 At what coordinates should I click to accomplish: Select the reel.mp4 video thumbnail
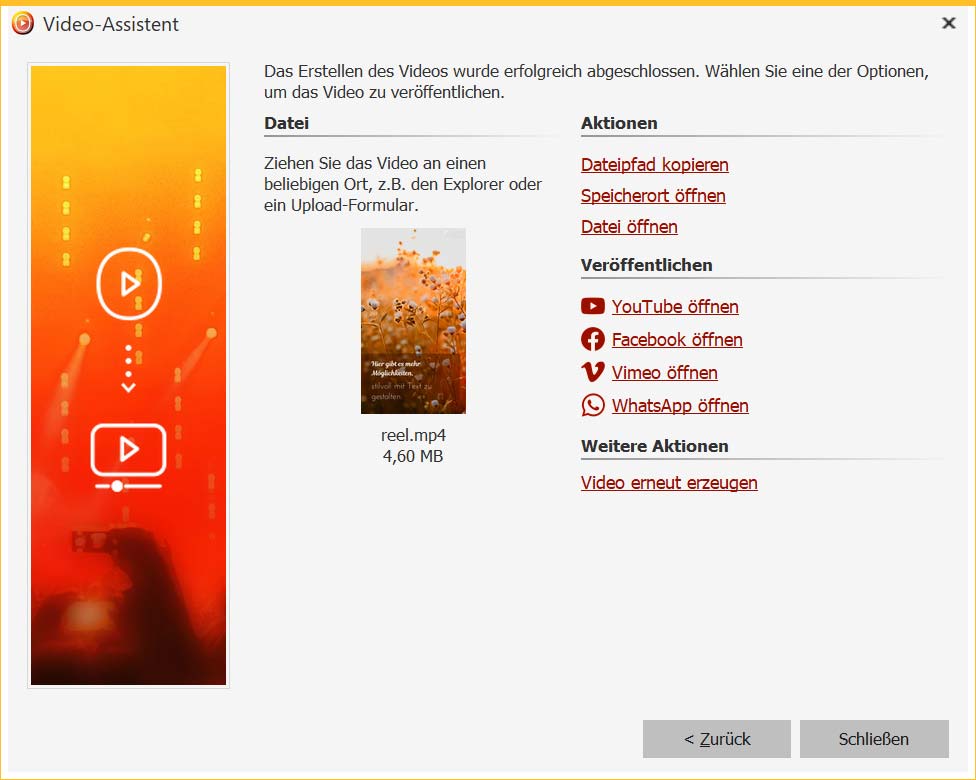coord(413,321)
